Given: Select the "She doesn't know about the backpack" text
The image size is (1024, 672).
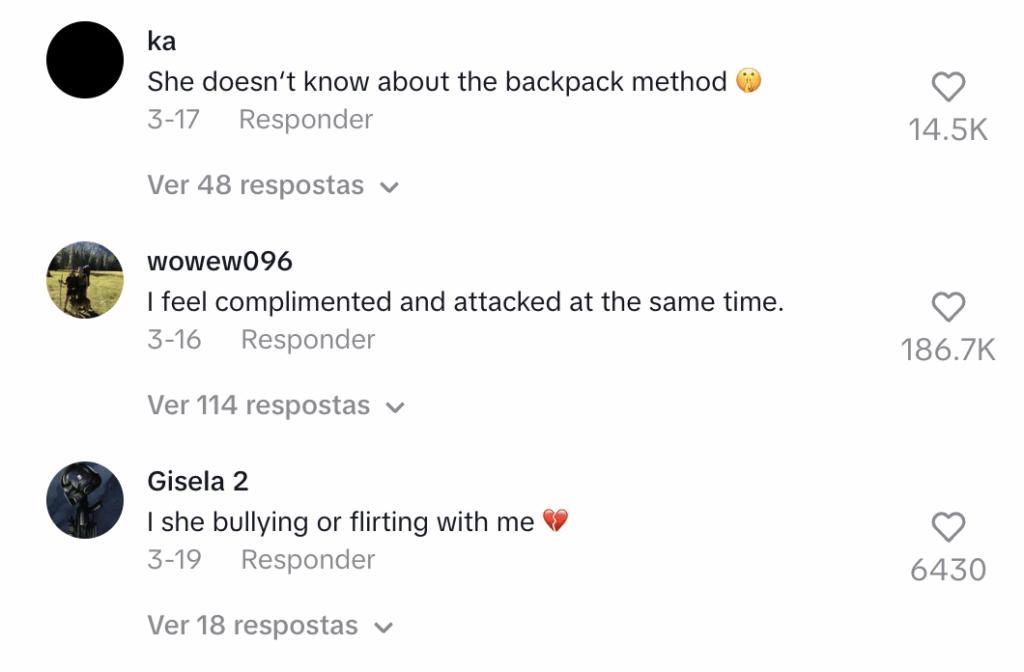Looking at the screenshot, I should point(437,82).
